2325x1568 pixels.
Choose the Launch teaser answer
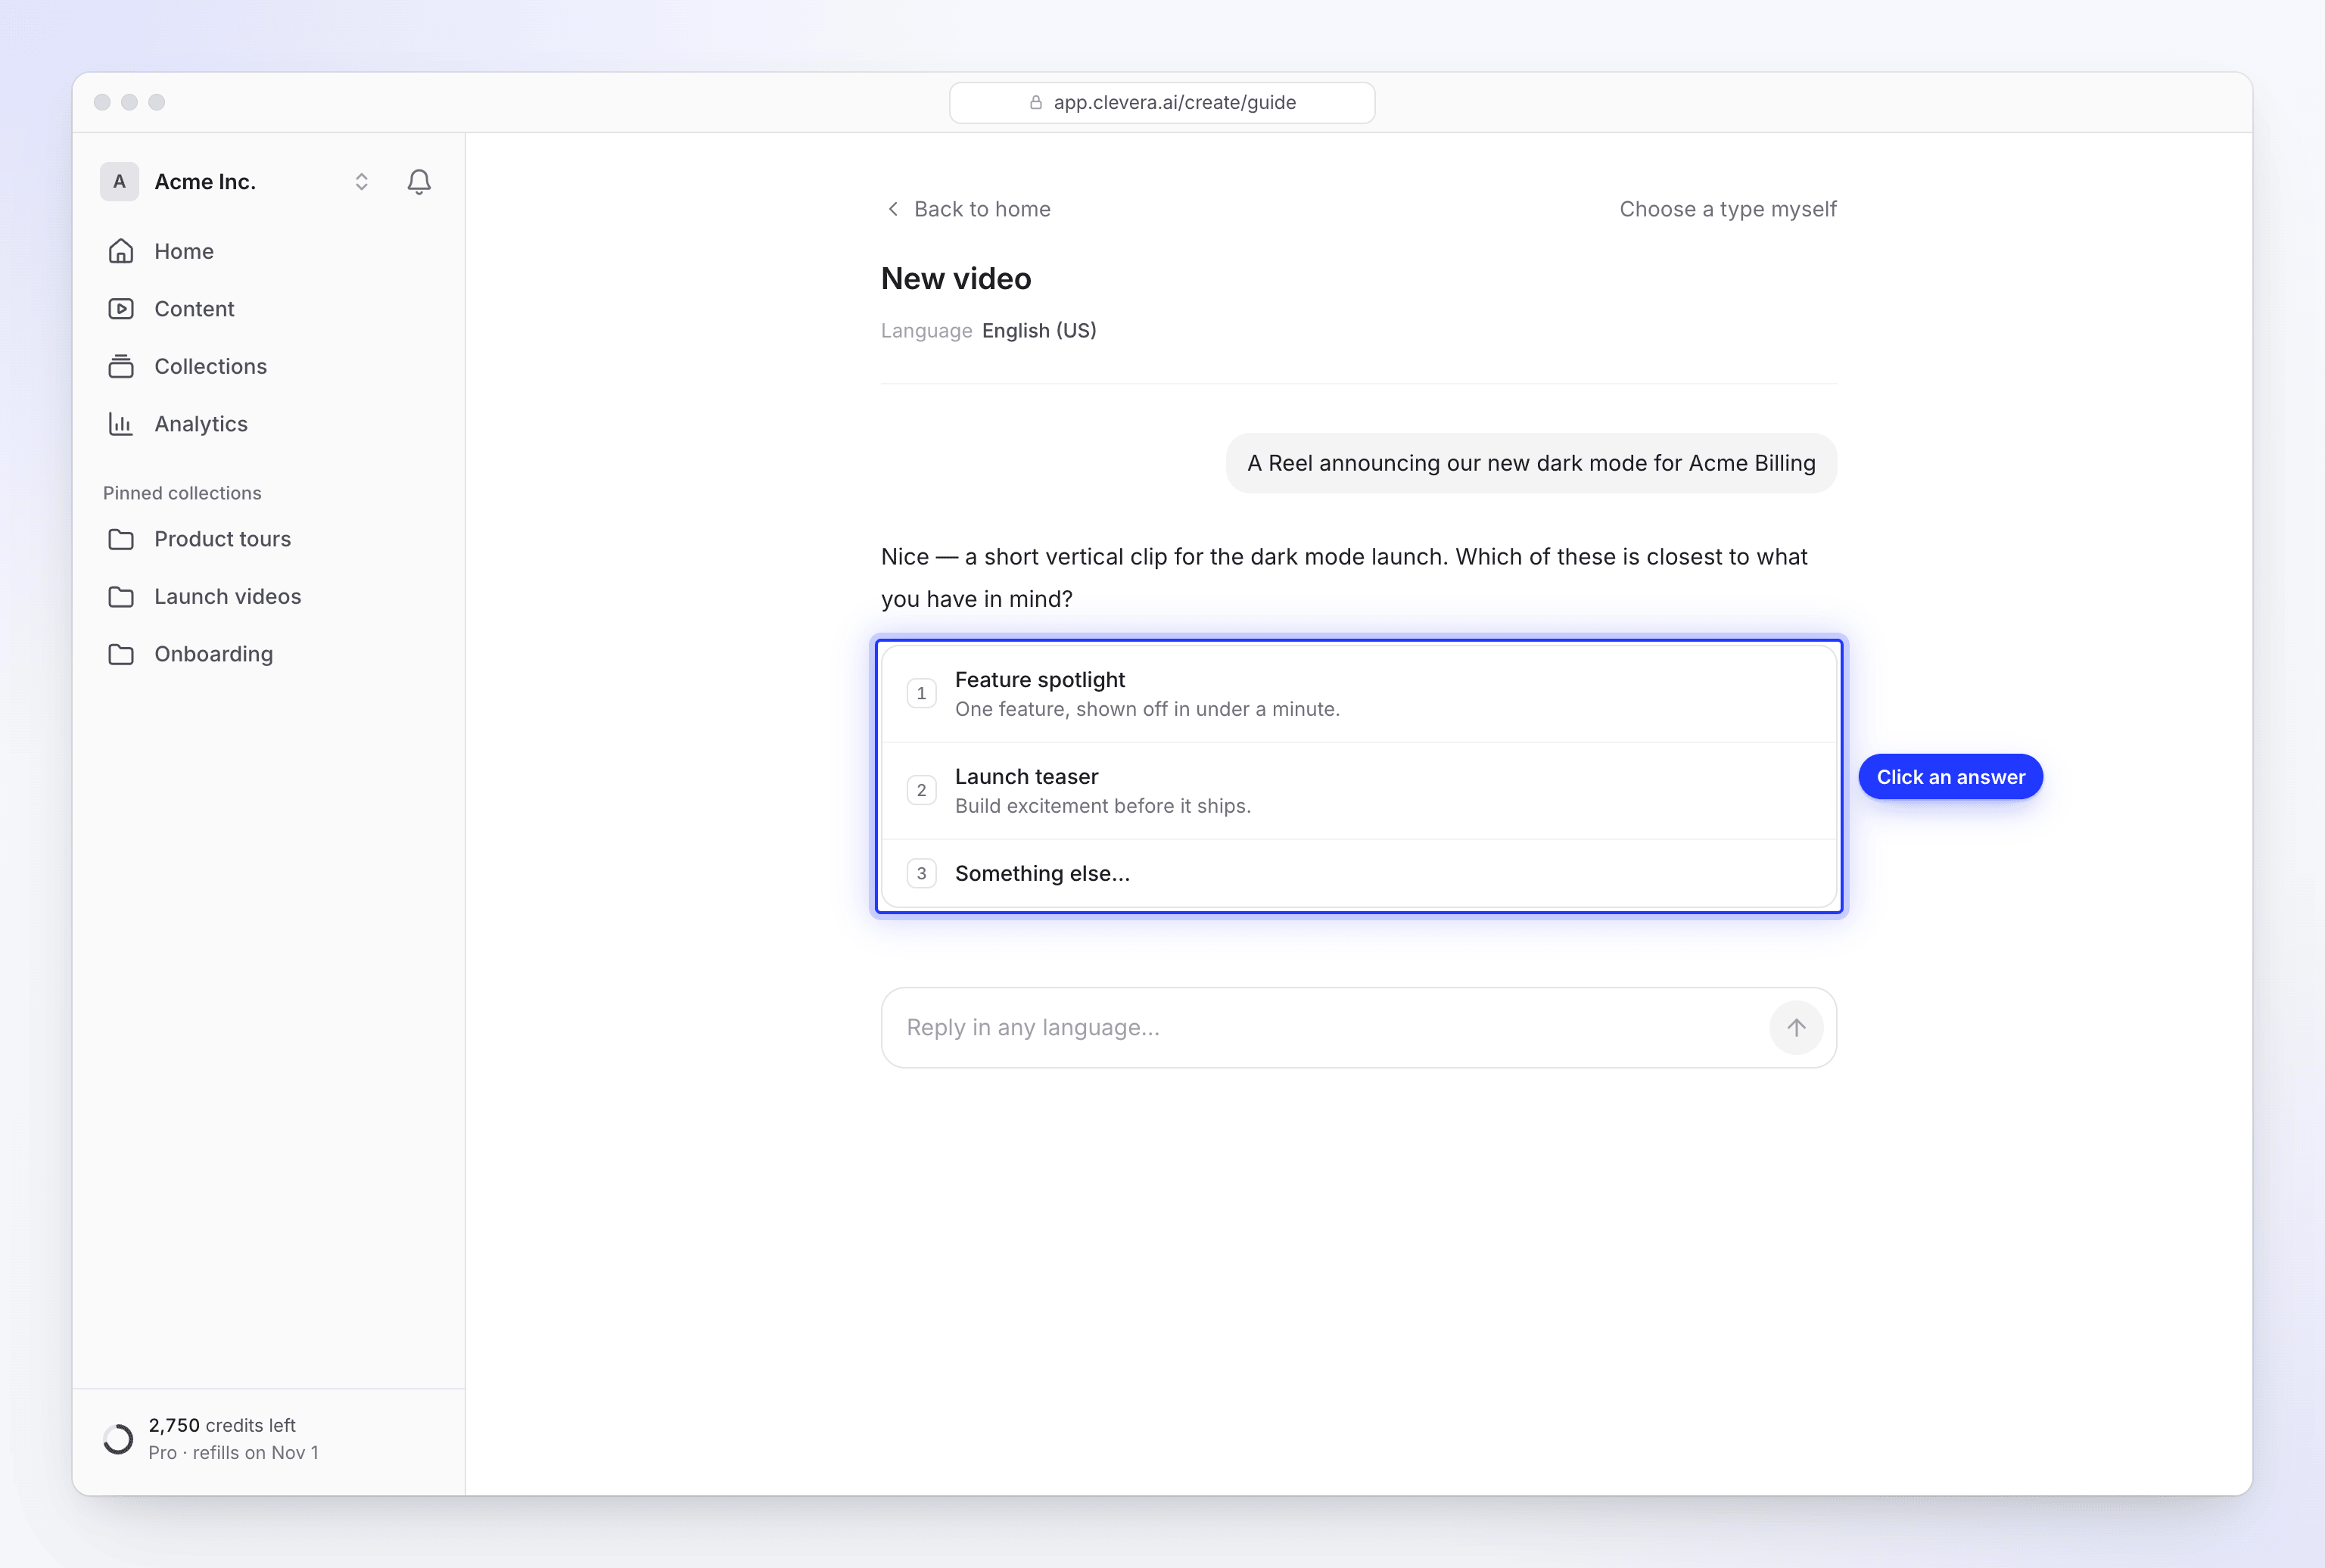[1359, 791]
